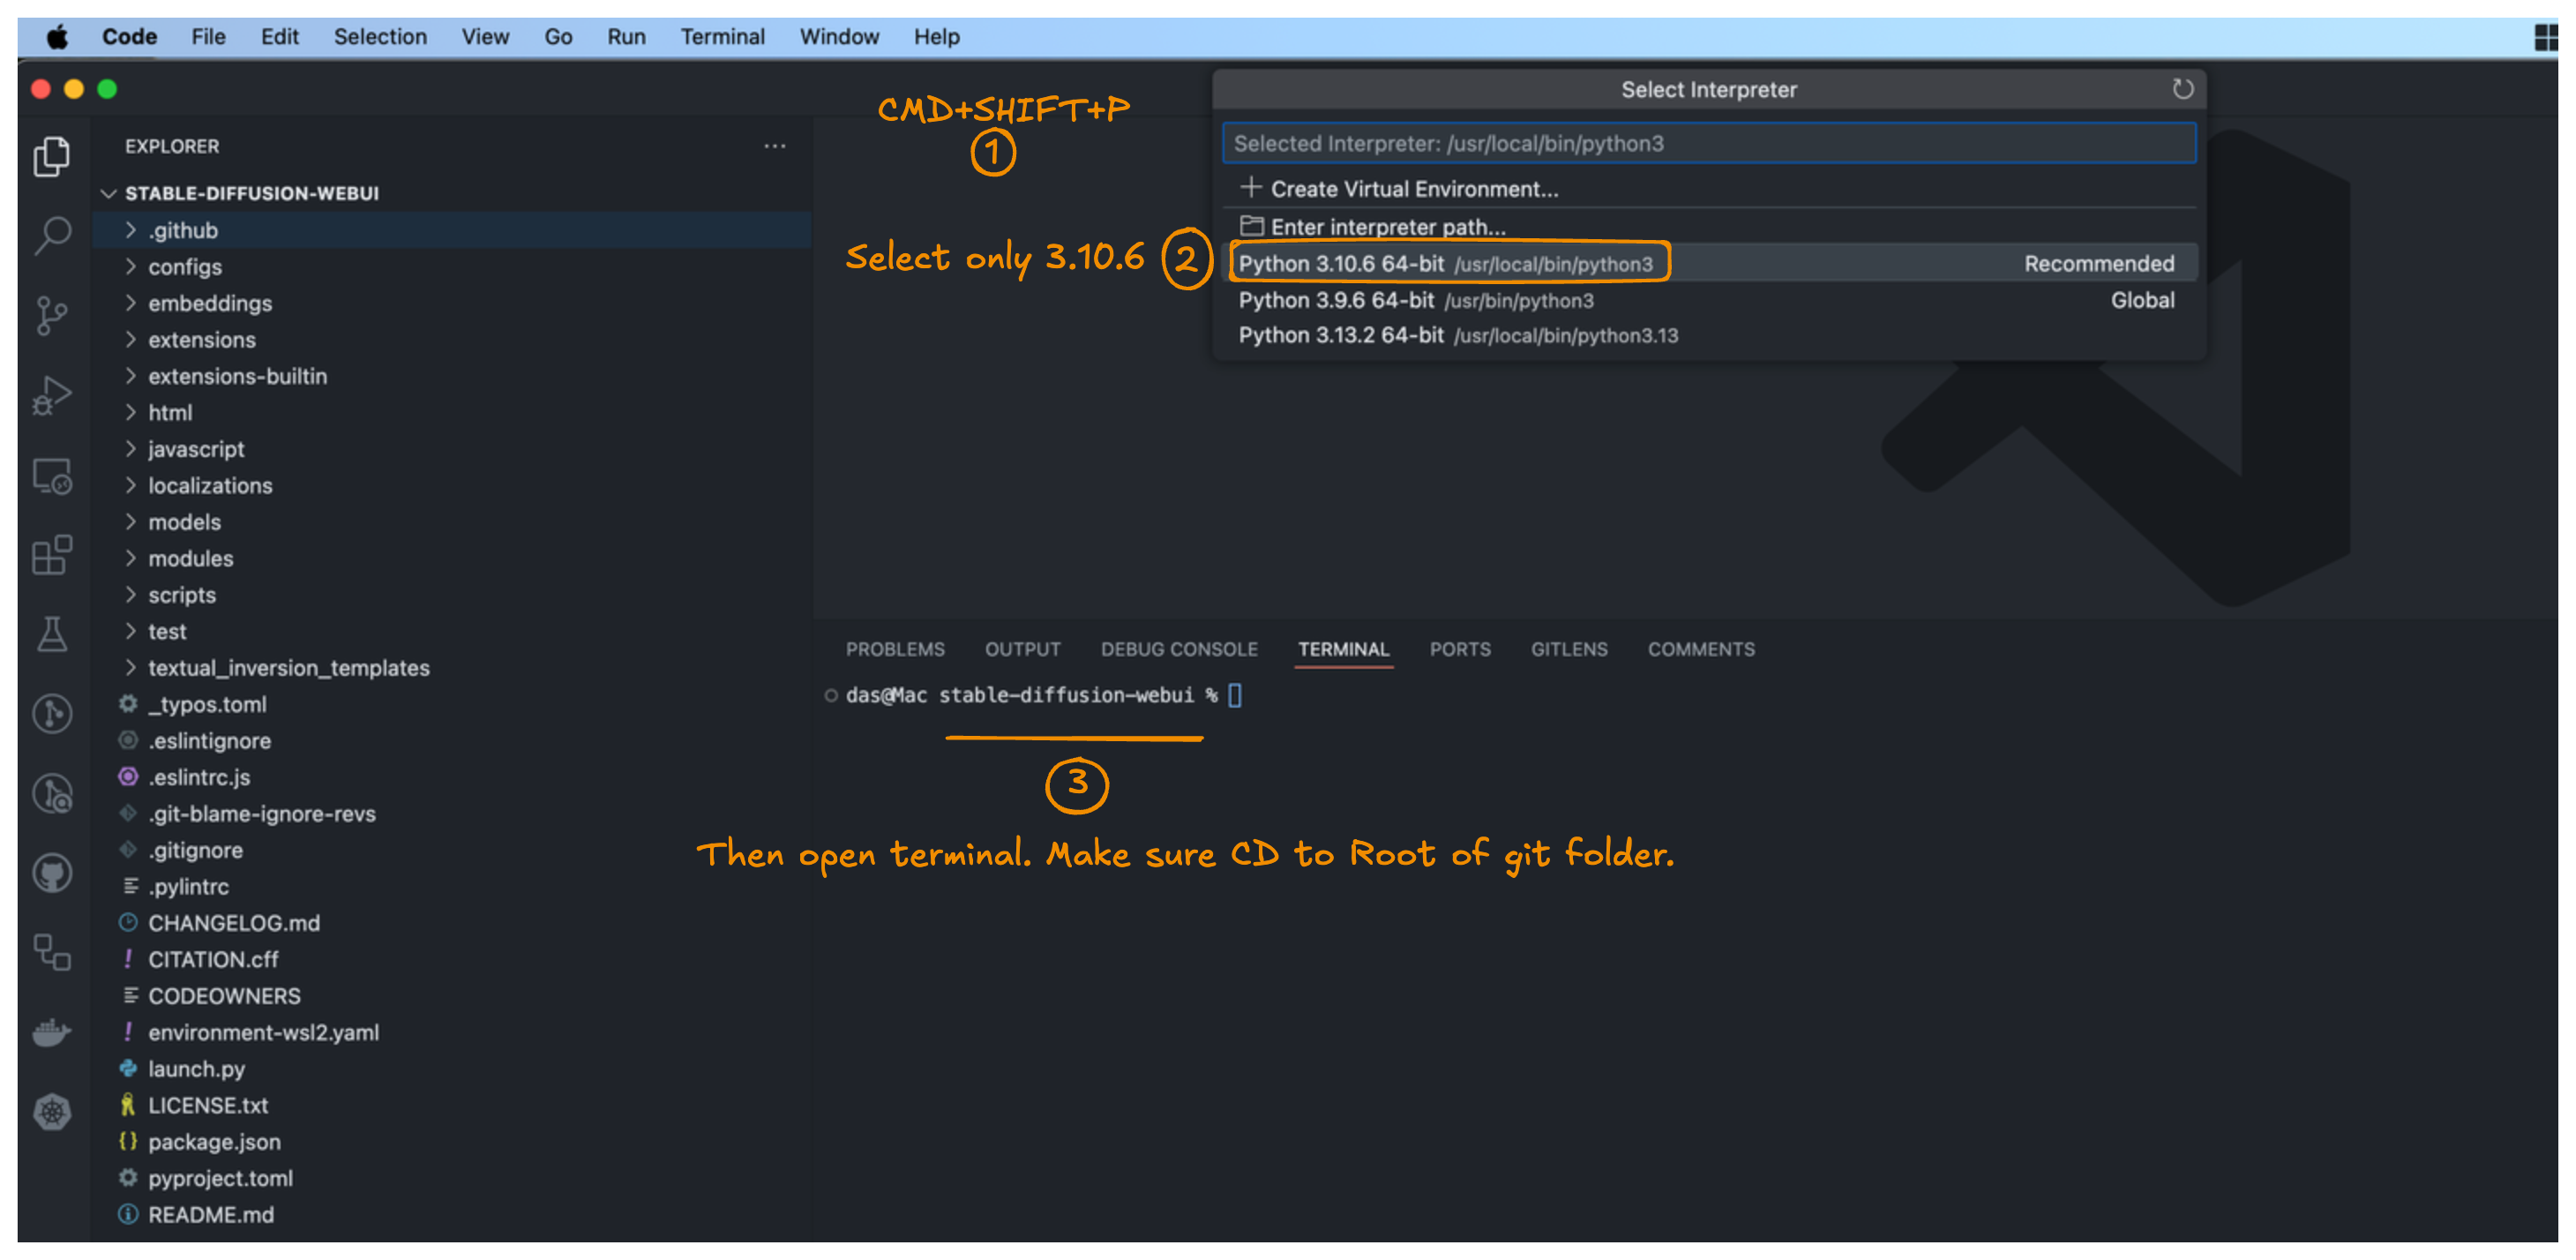
Task: Open Explorer more actions ellipsis
Action: pyautogui.click(x=774, y=146)
